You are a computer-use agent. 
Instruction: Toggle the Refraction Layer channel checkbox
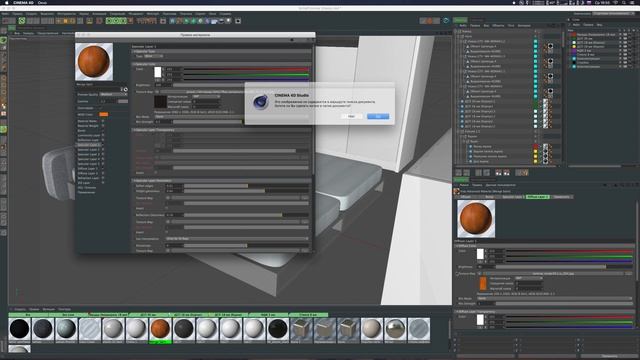pyautogui.click(x=103, y=178)
